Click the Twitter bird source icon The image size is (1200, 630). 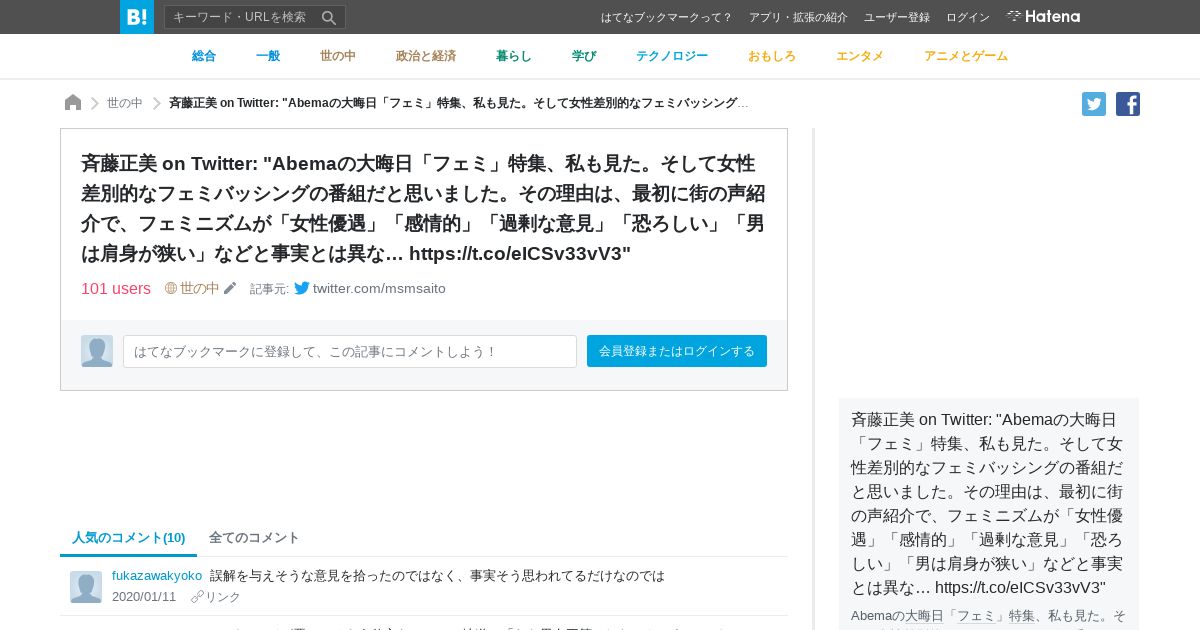302,288
